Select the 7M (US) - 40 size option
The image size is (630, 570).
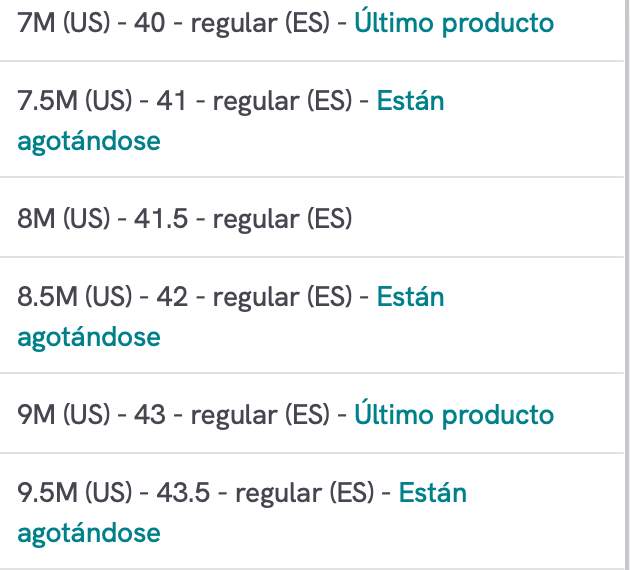pos(312,24)
